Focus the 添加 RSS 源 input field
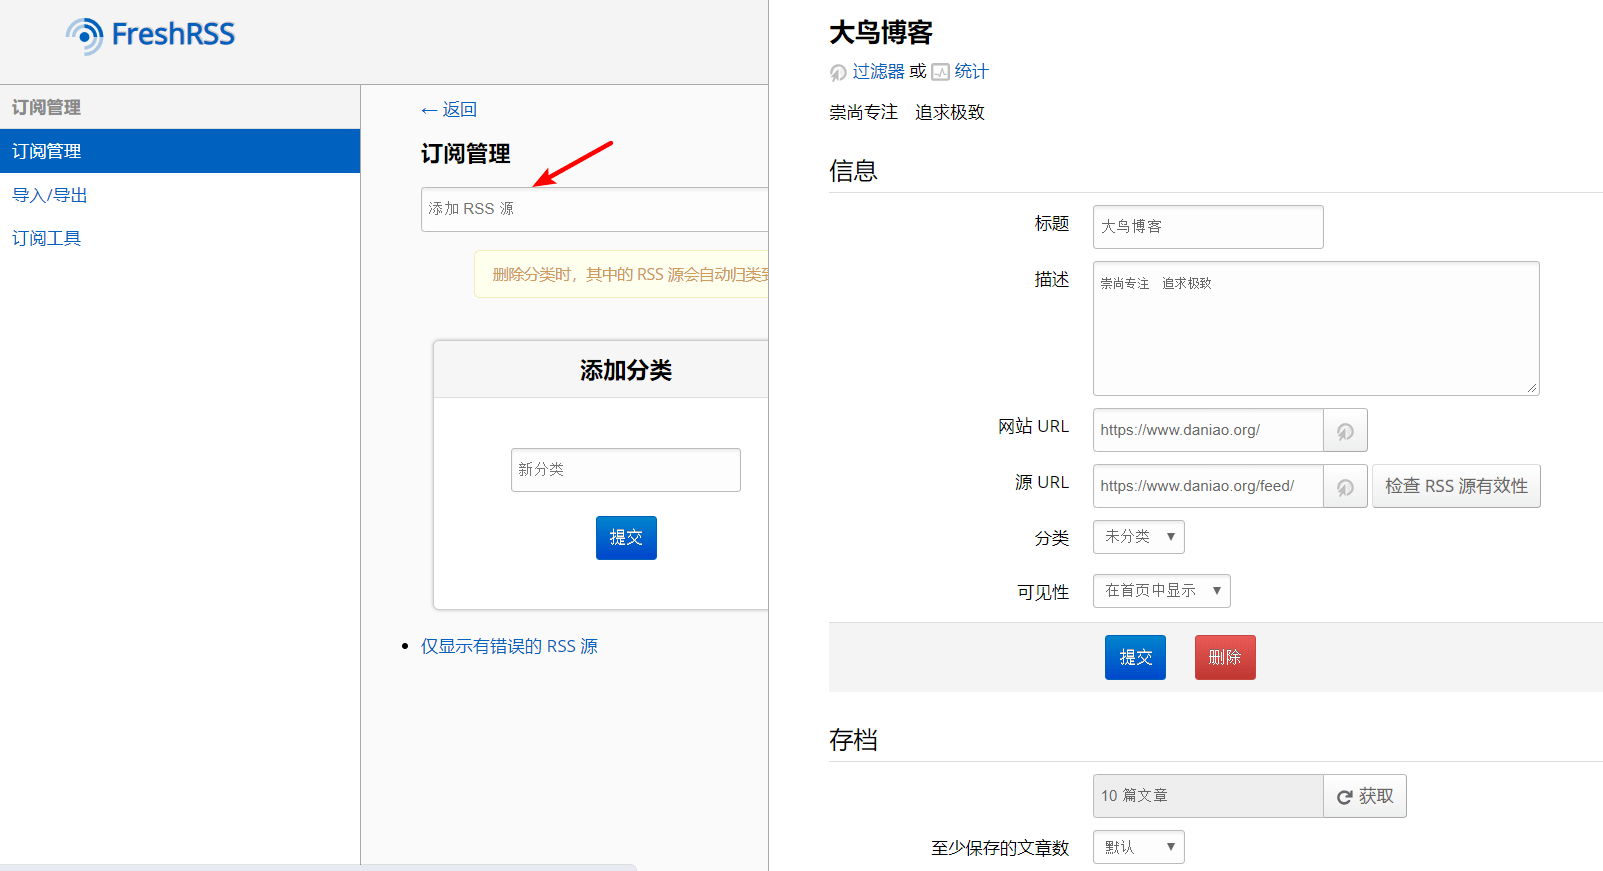Image resolution: width=1603 pixels, height=871 pixels. [x=594, y=209]
